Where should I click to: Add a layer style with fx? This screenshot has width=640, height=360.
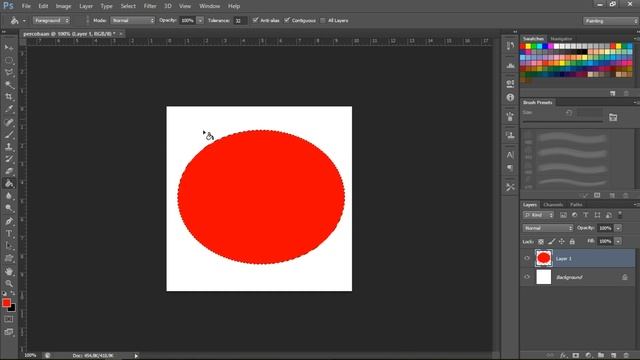pyautogui.click(x=563, y=356)
